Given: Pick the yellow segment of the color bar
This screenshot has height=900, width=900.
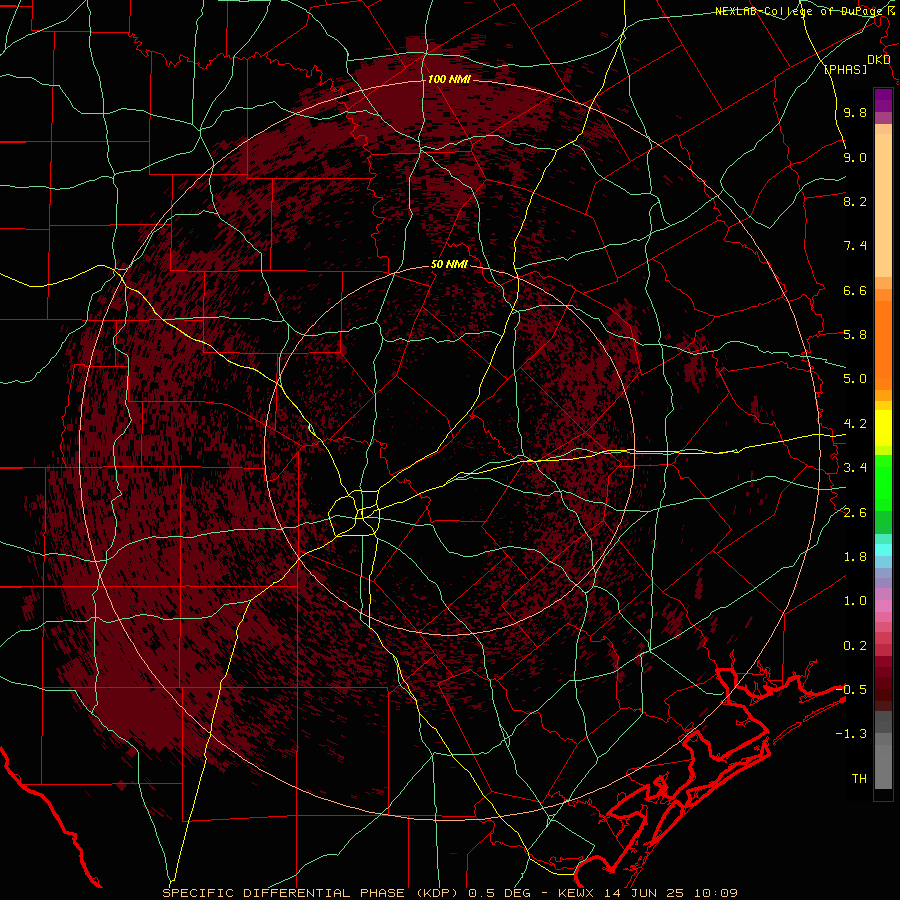Looking at the screenshot, I should click(x=883, y=428).
